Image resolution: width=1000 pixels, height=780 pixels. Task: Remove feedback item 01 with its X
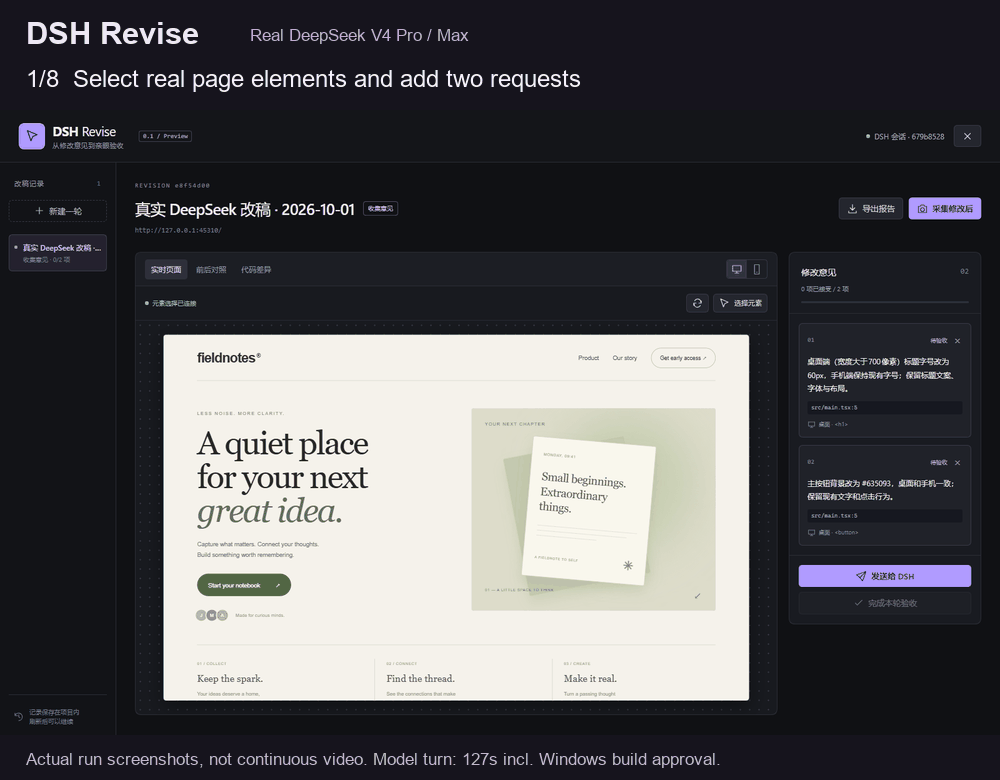coord(957,341)
